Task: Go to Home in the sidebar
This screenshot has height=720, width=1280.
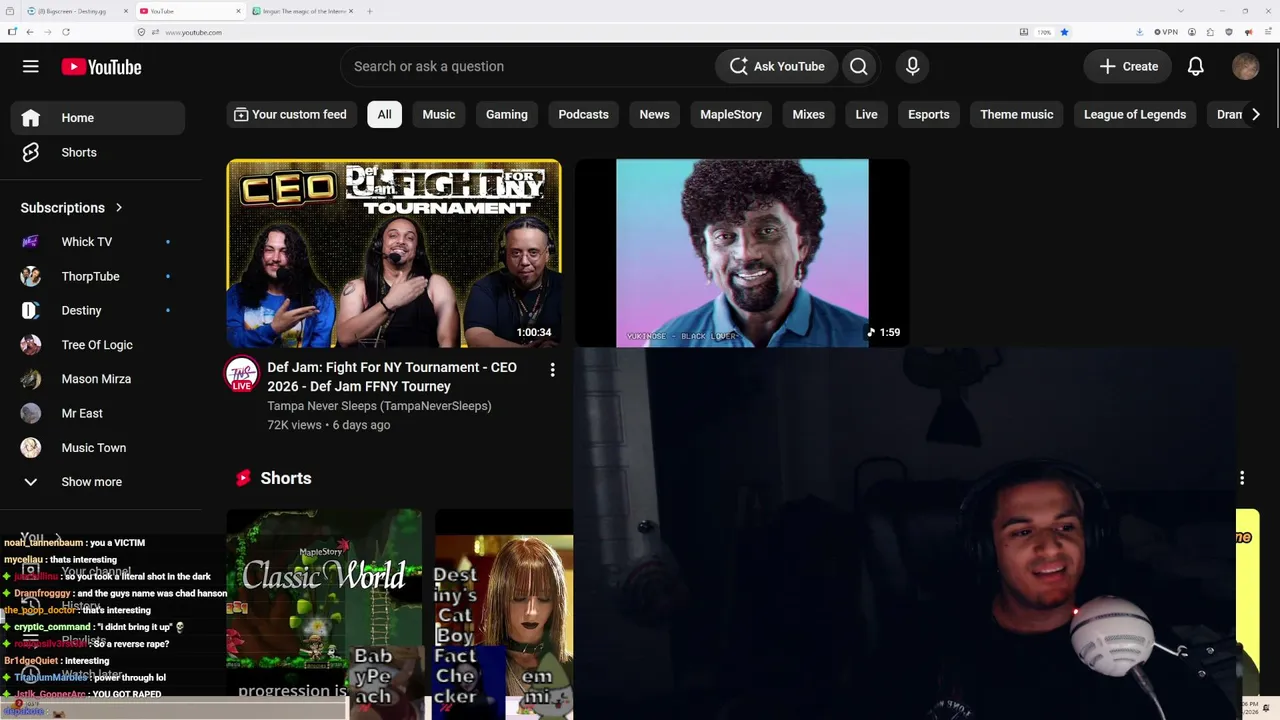Action: (98, 118)
